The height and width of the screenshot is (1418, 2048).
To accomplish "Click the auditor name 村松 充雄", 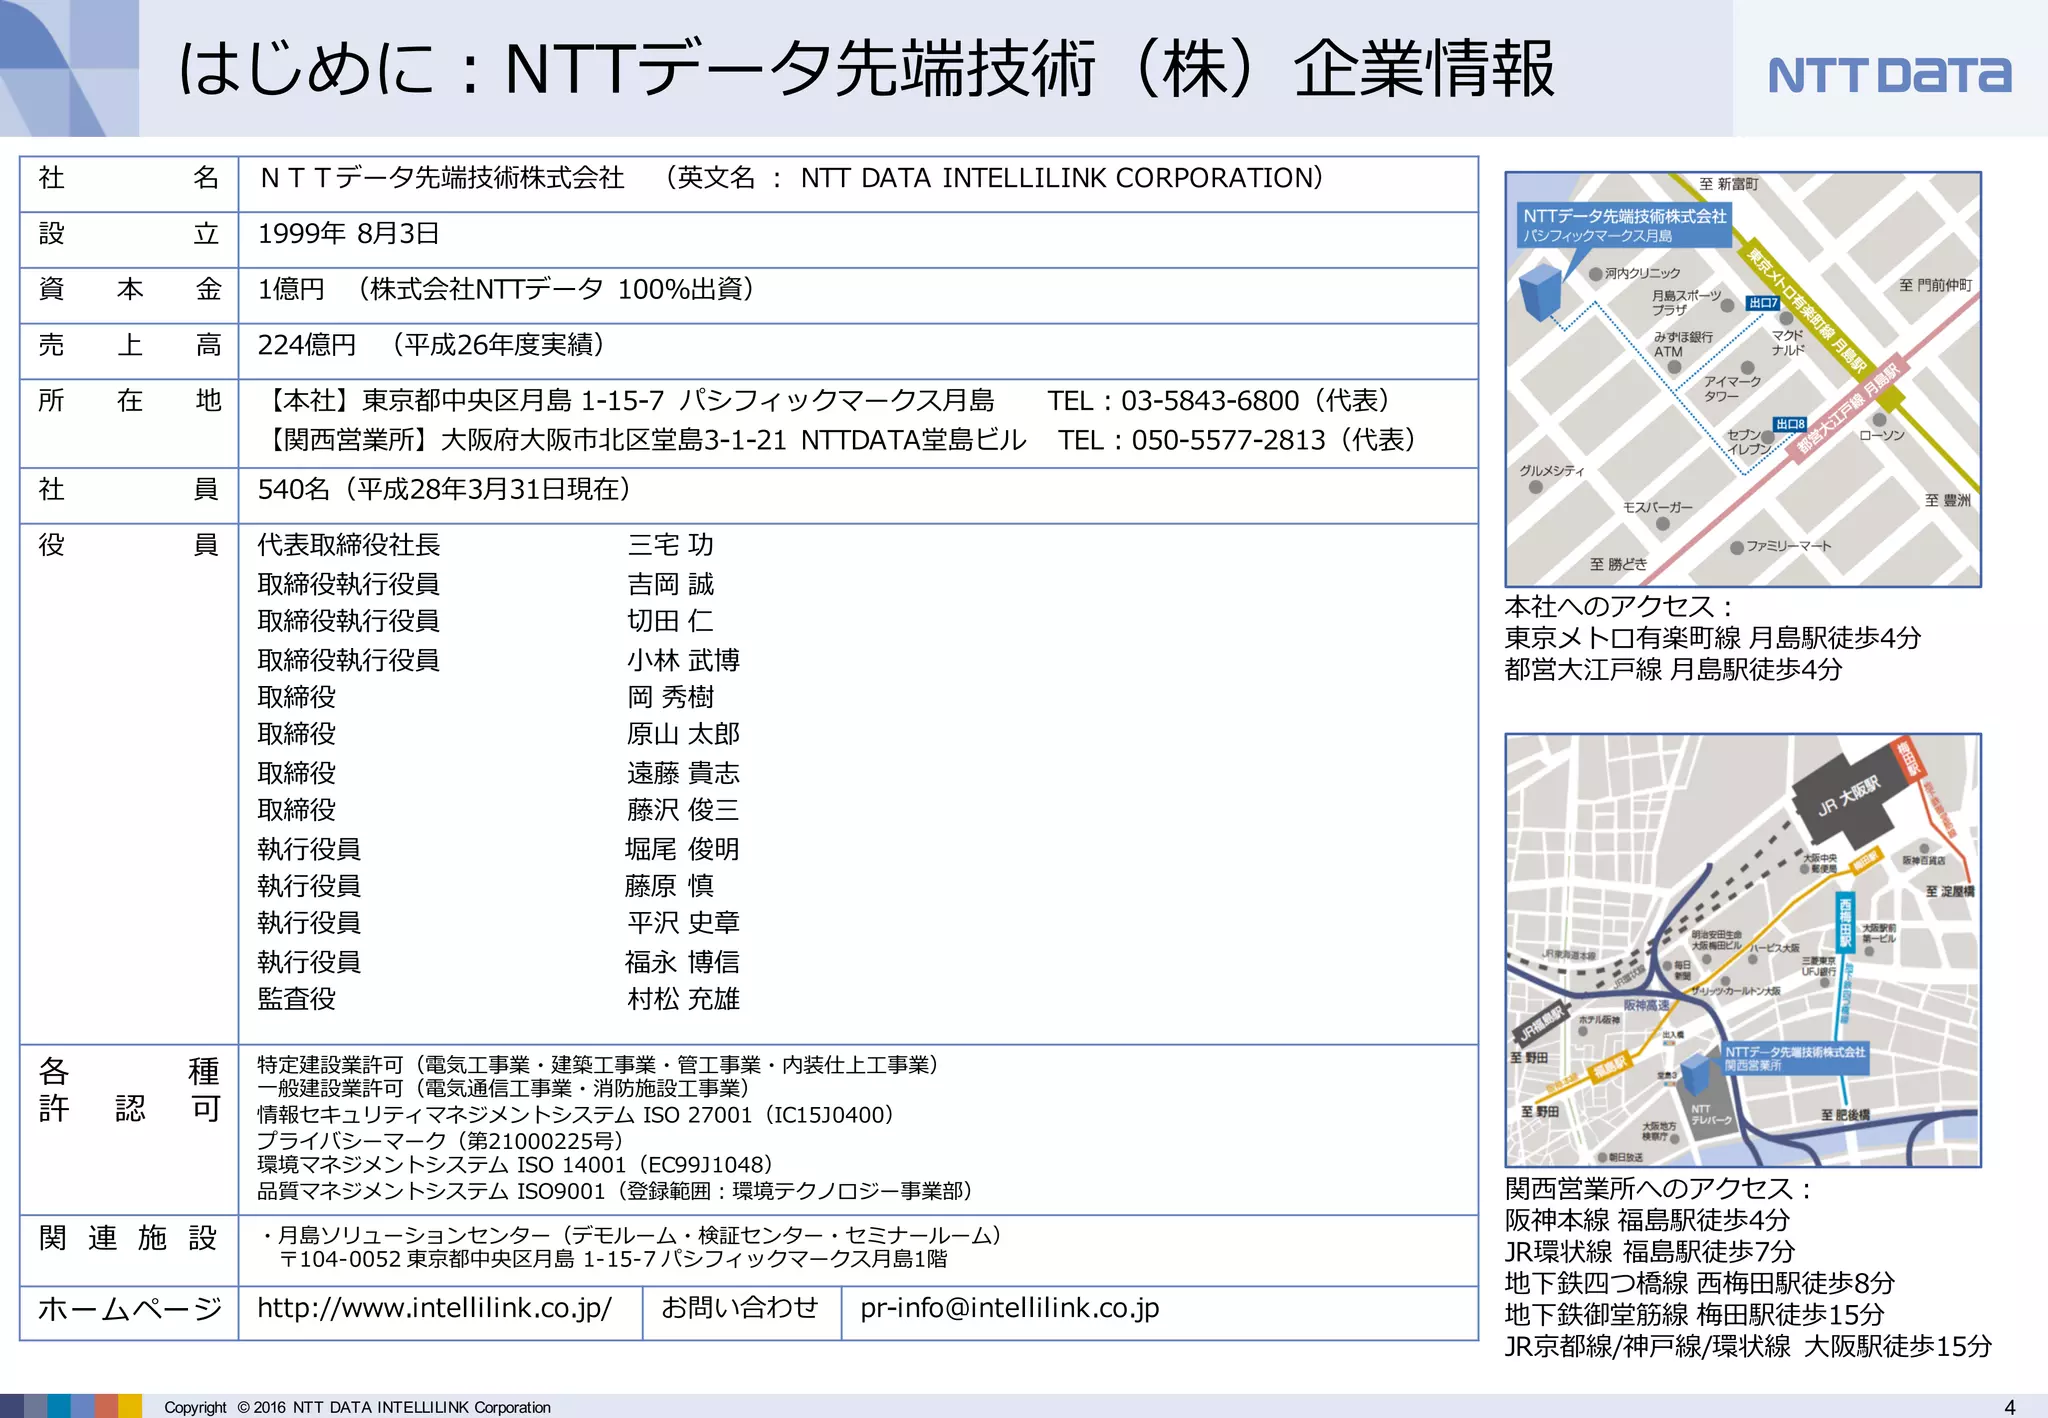I will [683, 999].
